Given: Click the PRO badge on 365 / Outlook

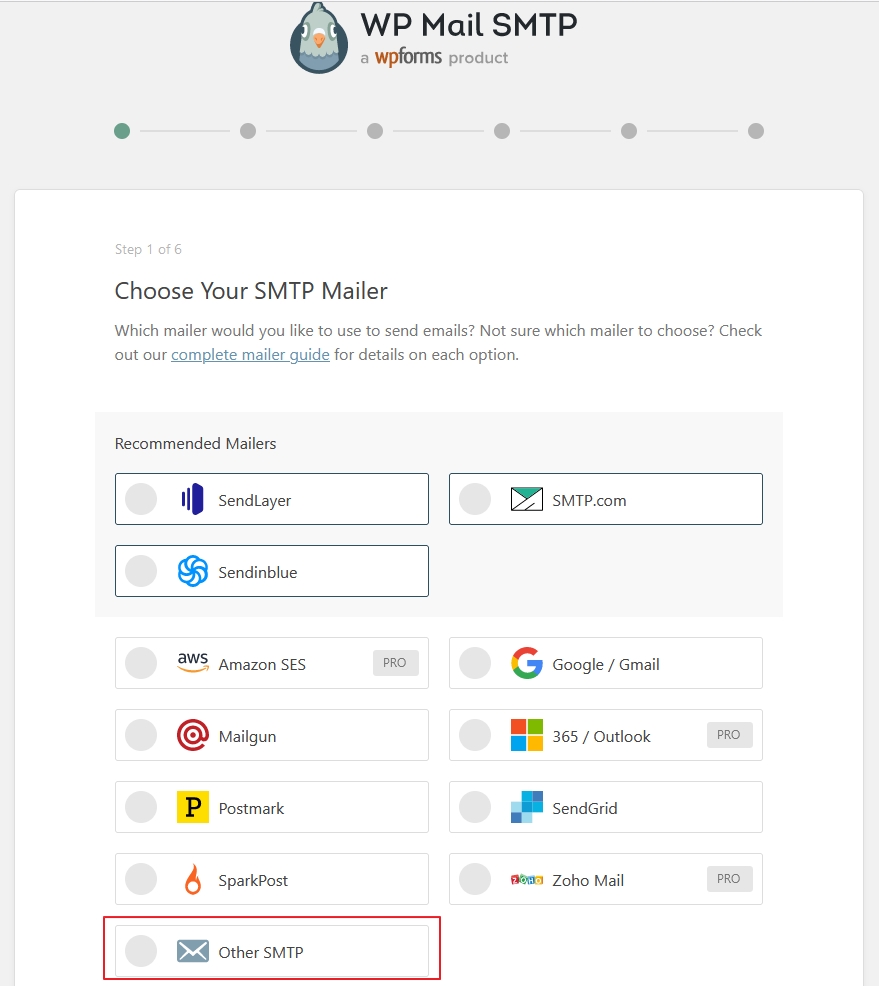Looking at the screenshot, I should point(729,735).
